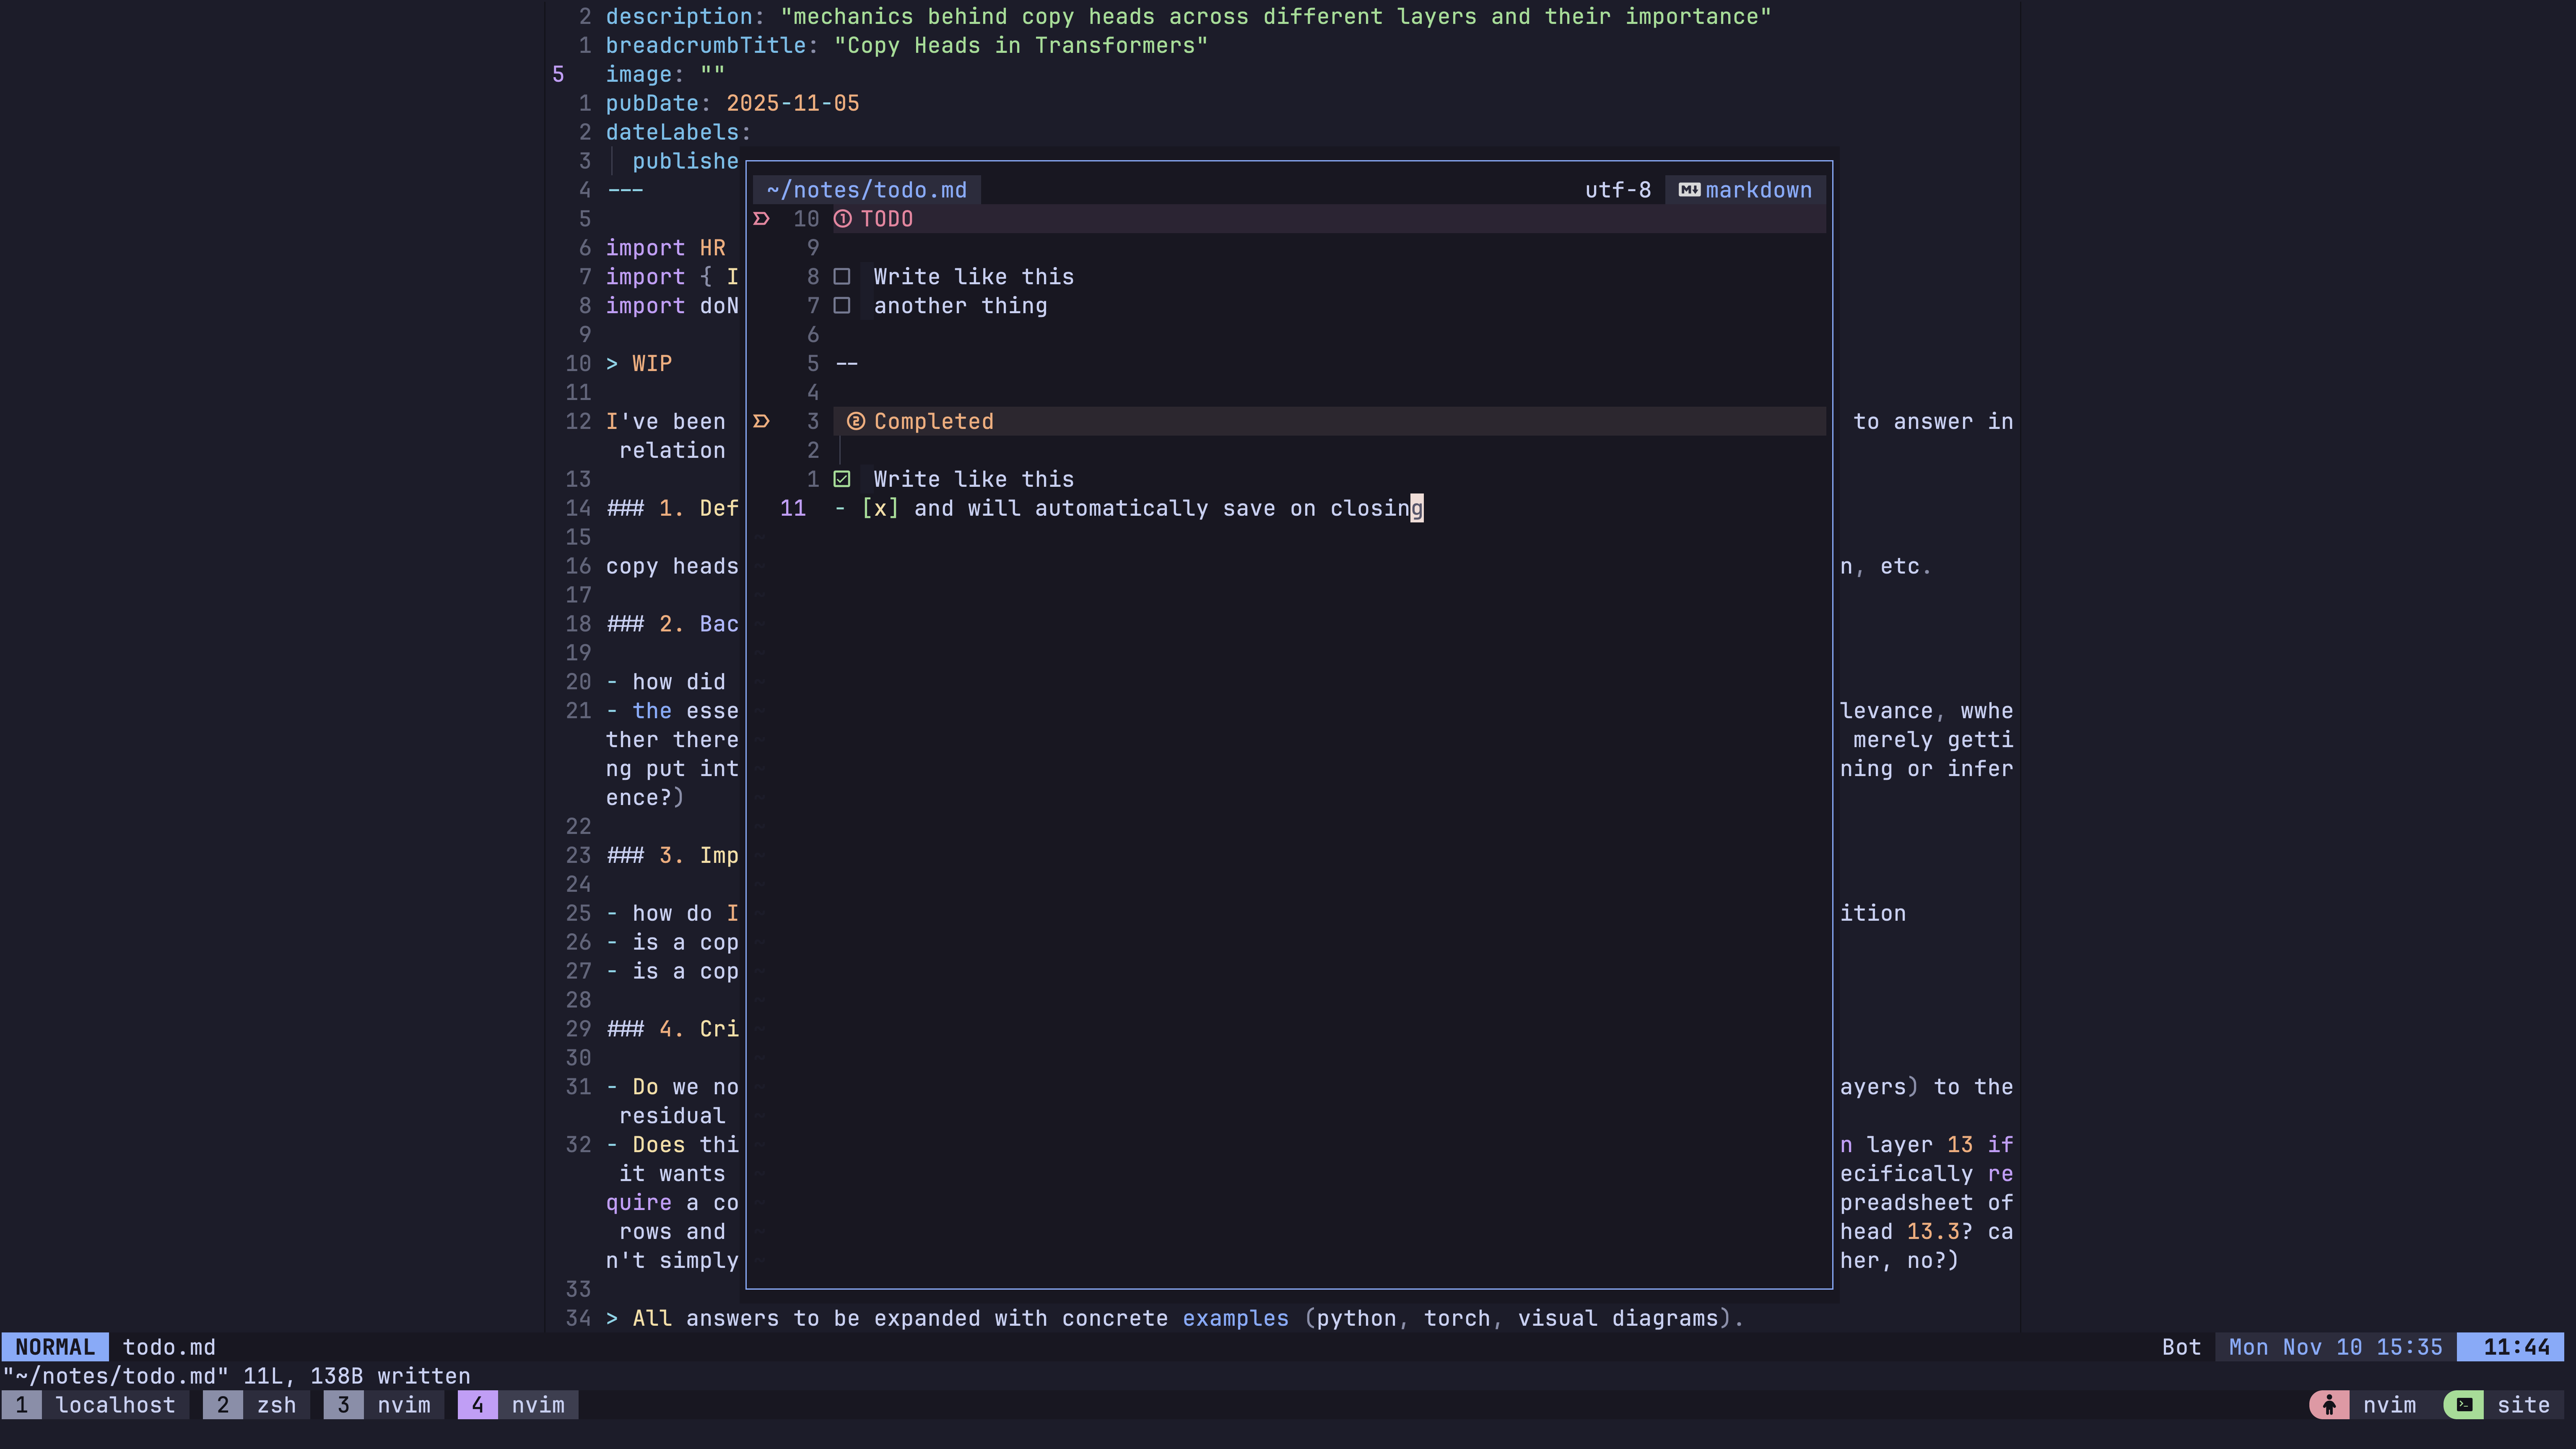Click the '> WIP' blockquote line
The image size is (2576, 1449).
point(639,363)
